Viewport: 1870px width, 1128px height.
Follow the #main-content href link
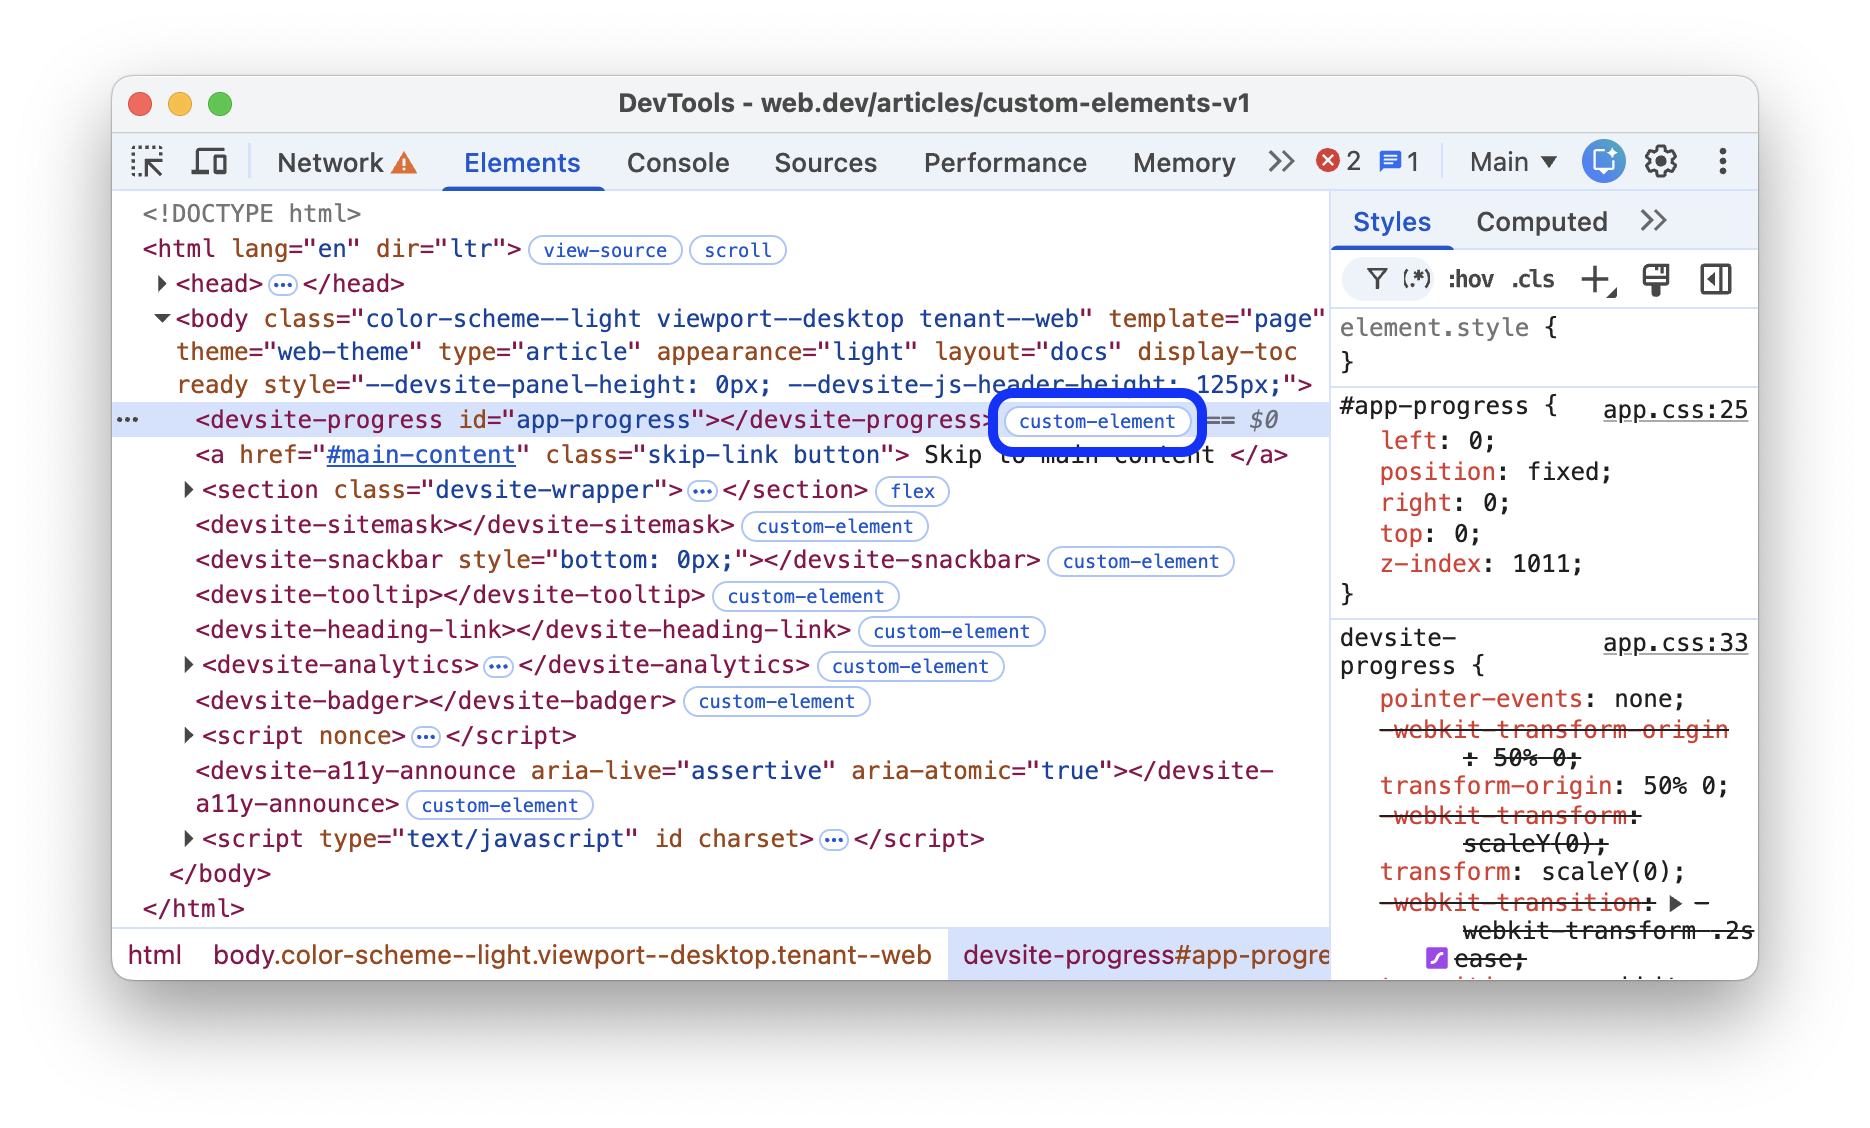tap(421, 455)
